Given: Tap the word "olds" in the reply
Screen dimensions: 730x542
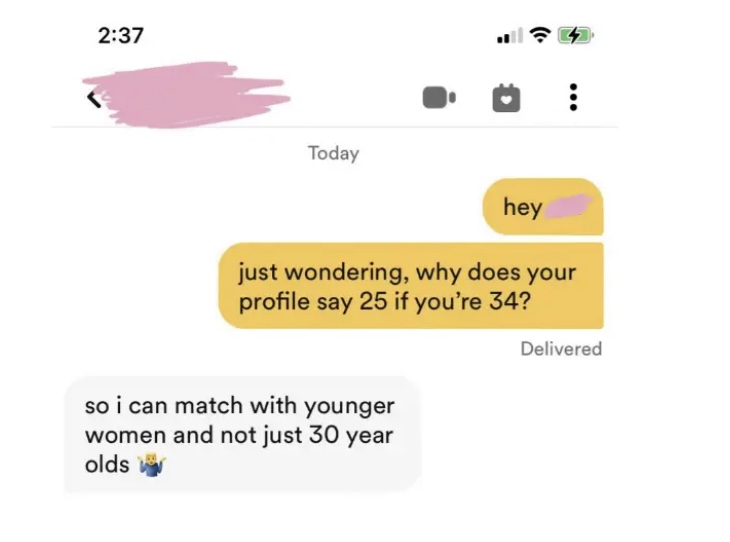Looking at the screenshot, I should click(x=107, y=464).
